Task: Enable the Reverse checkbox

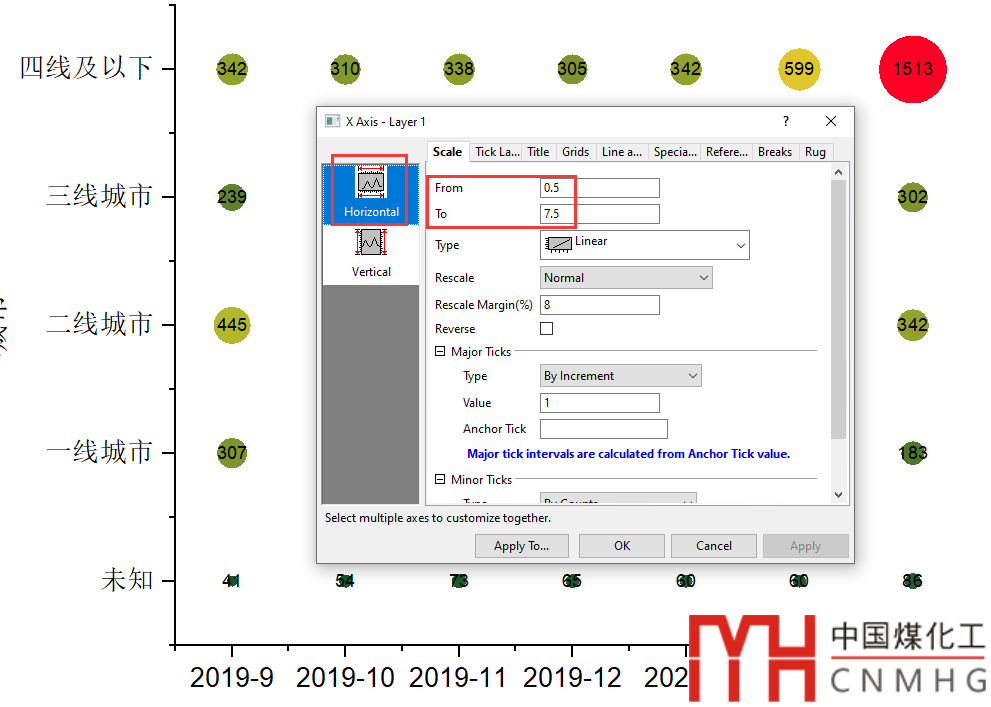Action: click(546, 329)
